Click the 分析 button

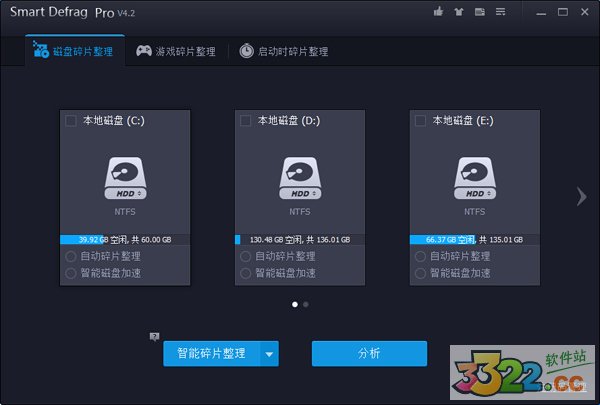point(369,354)
